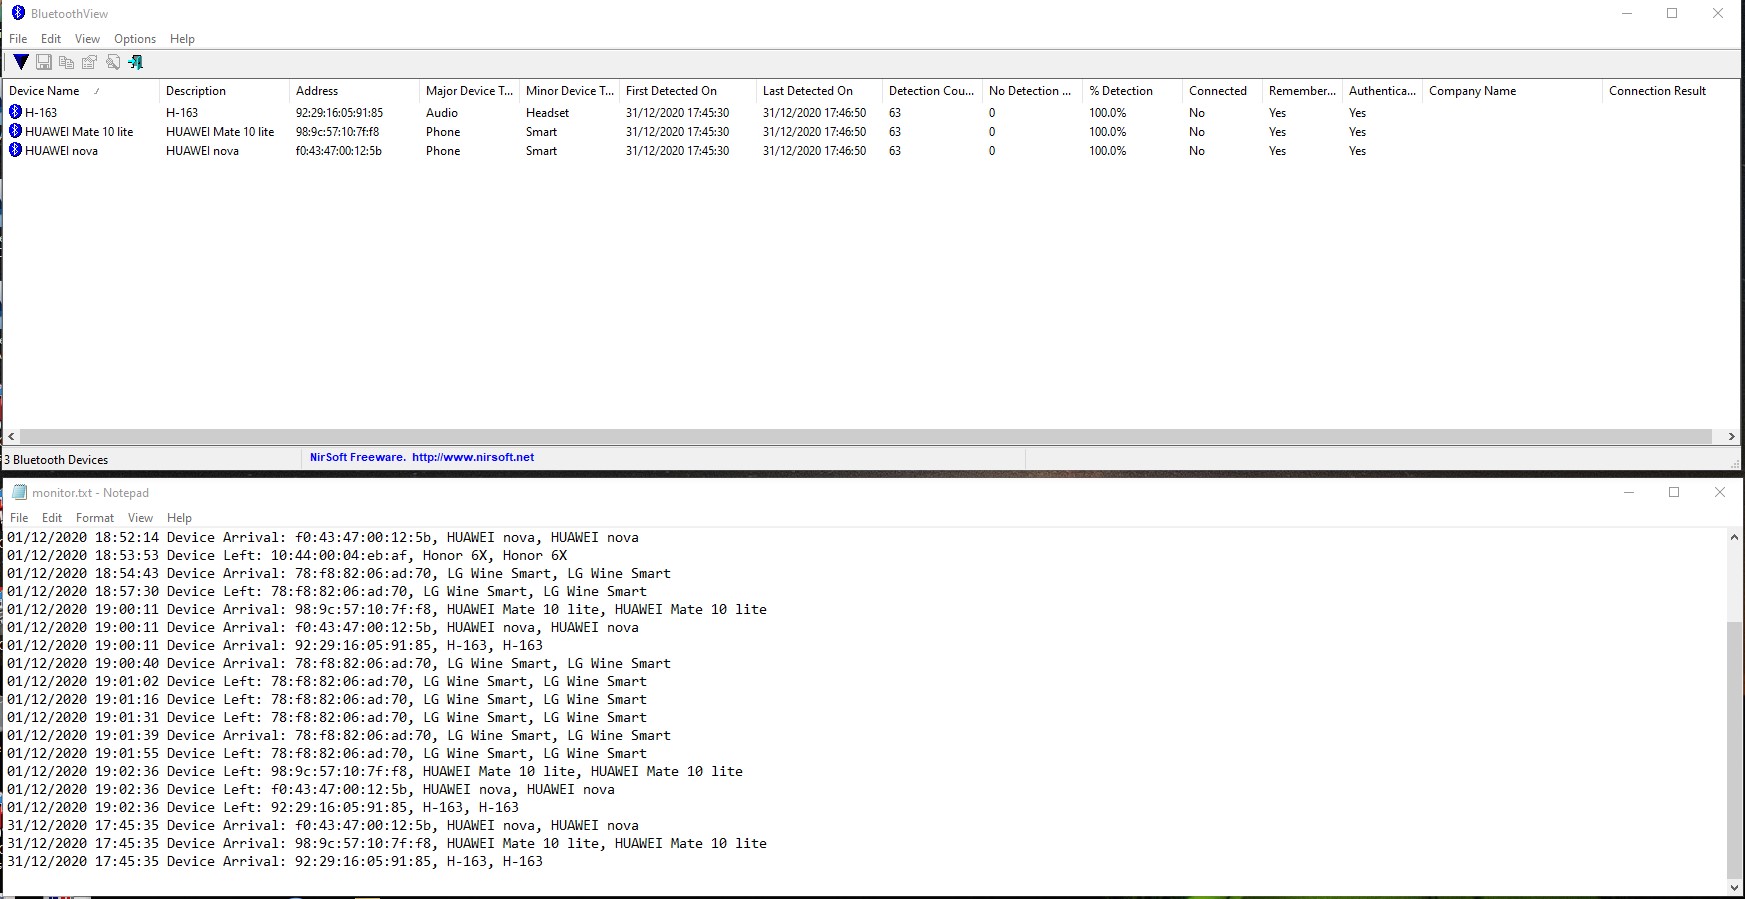Sort list by Last Detected On column
Image resolution: width=1745 pixels, height=899 pixels.
coord(807,91)
